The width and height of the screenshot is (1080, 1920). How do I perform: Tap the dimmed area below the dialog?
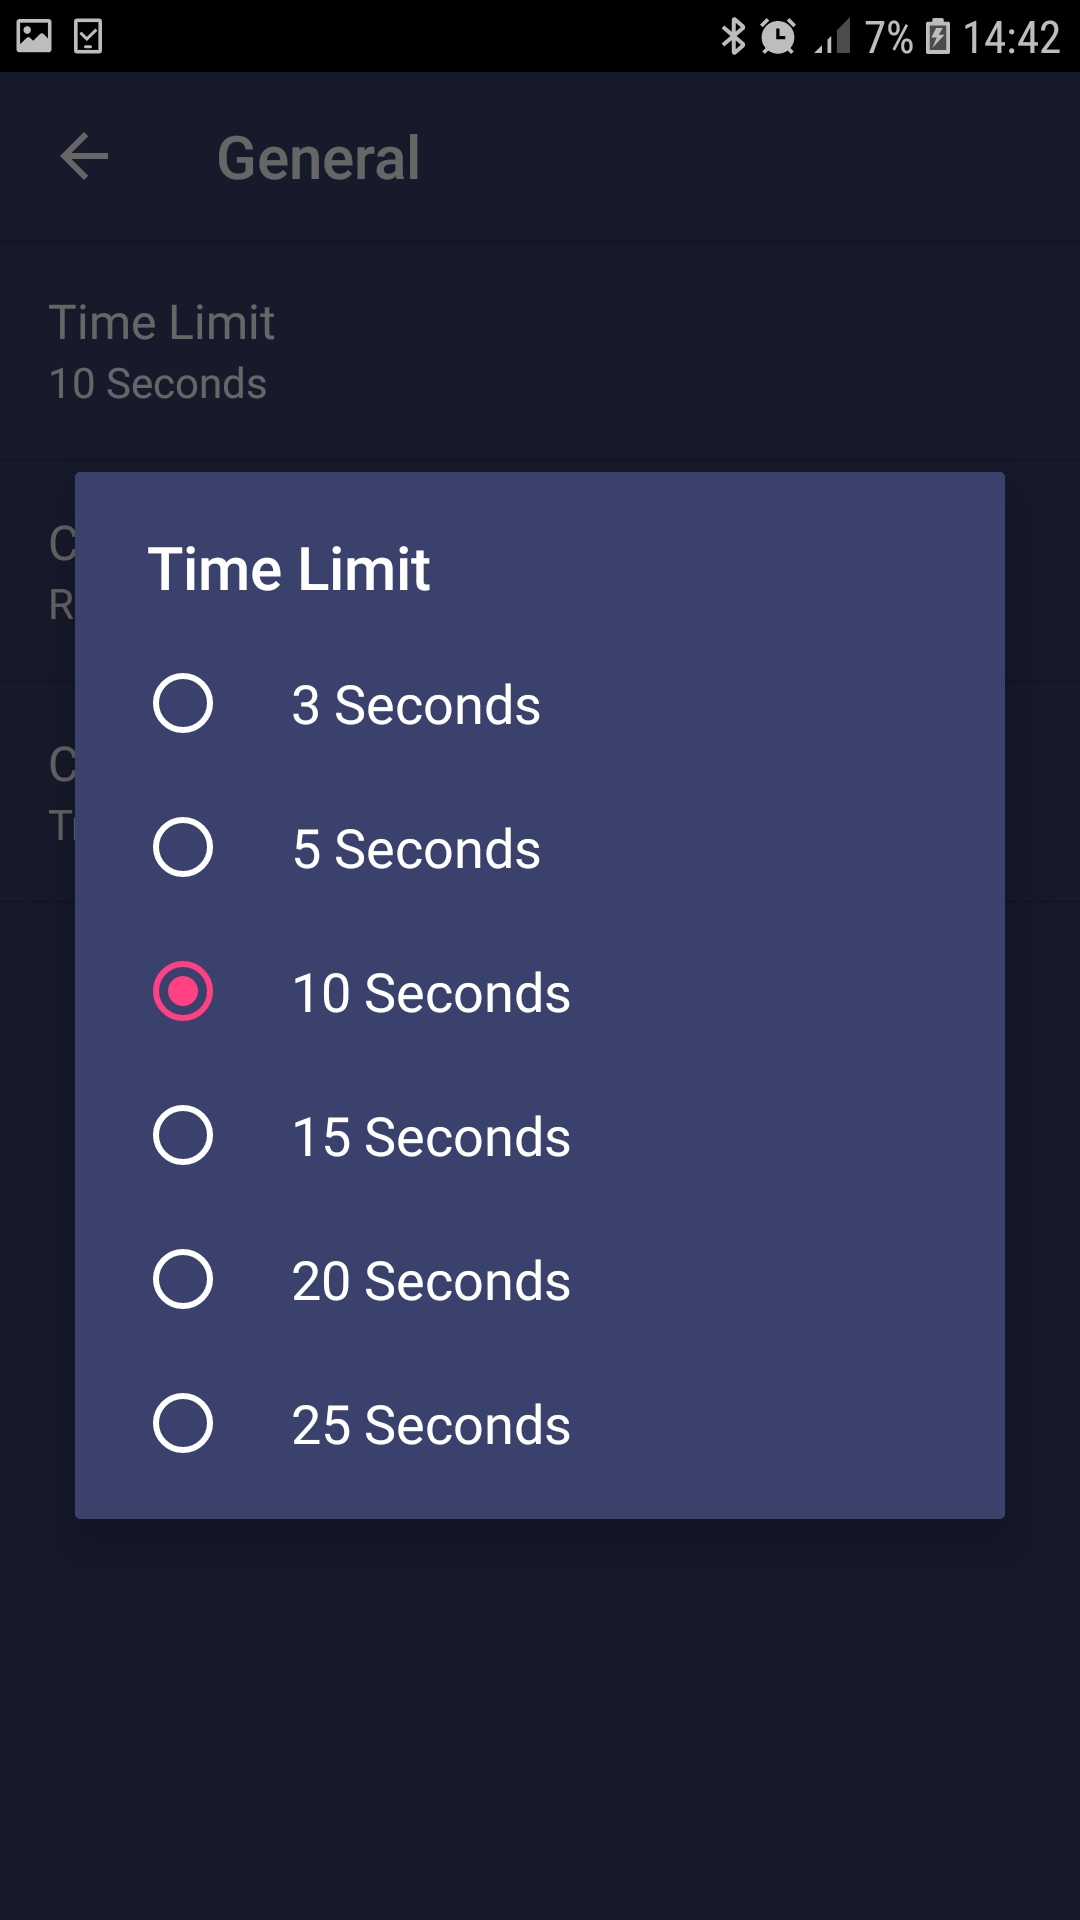540,1720
